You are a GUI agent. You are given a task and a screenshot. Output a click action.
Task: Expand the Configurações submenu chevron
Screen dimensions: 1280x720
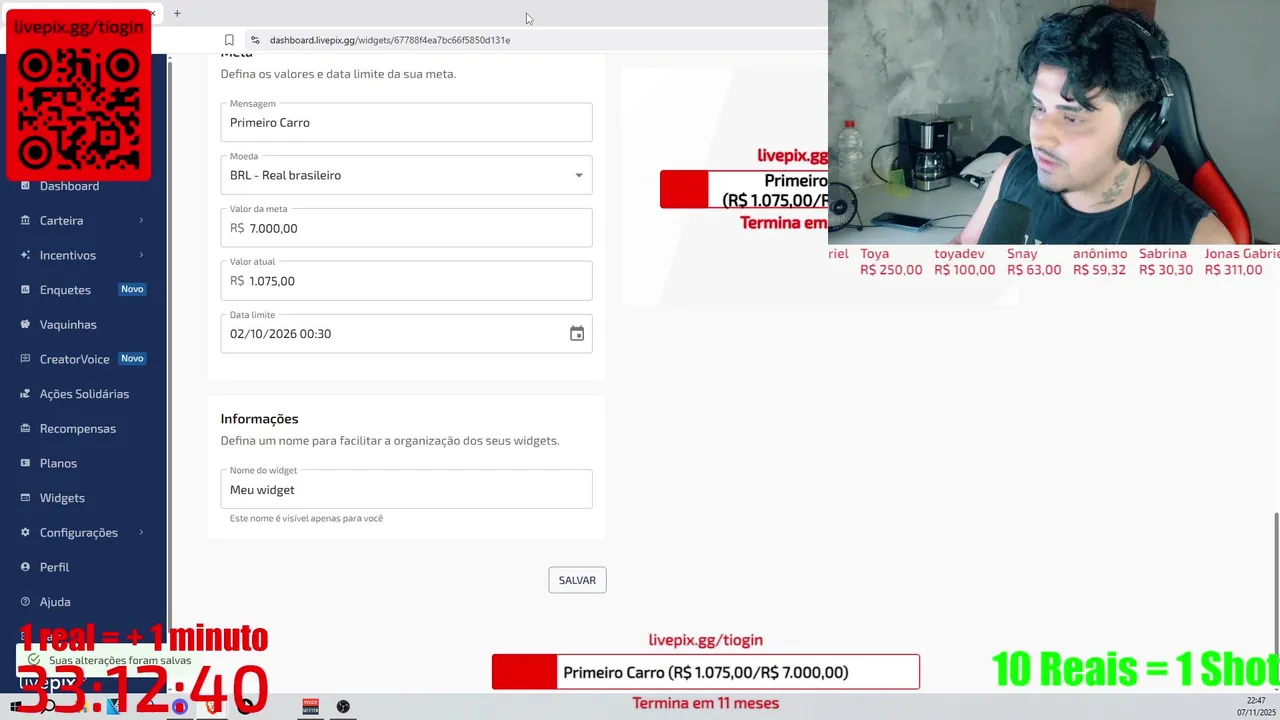tap(141, 532)
